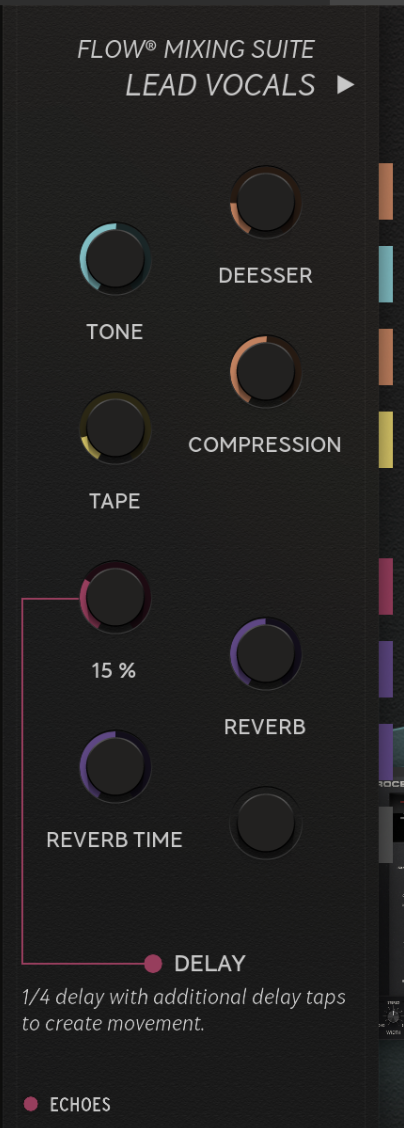The width and height of the screenshot is (404, 1128).
Task: Adjust the cyan TONE knob
Action: pyautogui.click(x=115, y=259)
